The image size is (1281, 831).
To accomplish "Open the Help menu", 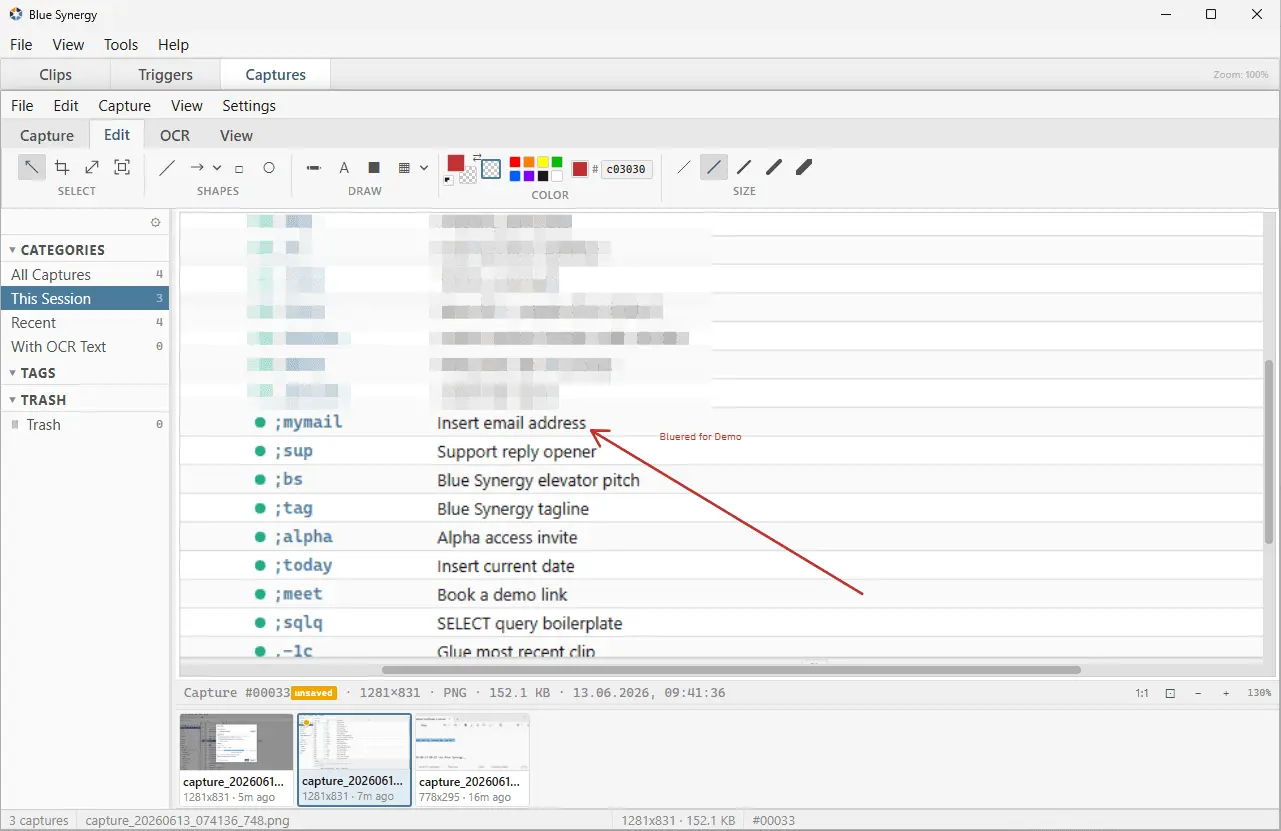I will (173, 45).
